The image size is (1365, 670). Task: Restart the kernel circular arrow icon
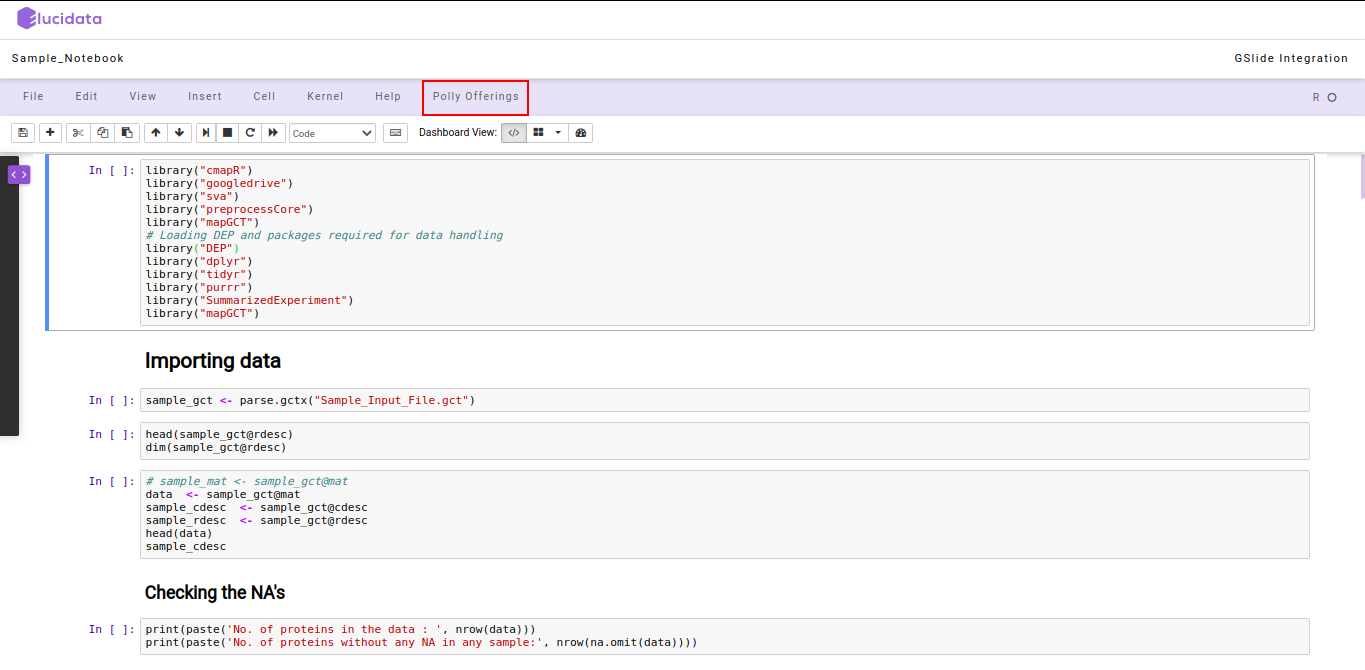[x=250, y=132]
